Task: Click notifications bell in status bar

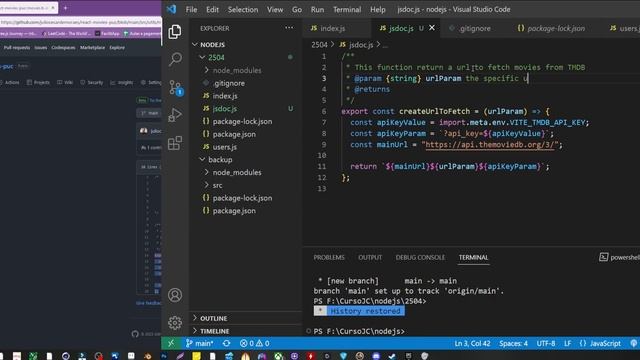Action: click(x=633, y=343)
